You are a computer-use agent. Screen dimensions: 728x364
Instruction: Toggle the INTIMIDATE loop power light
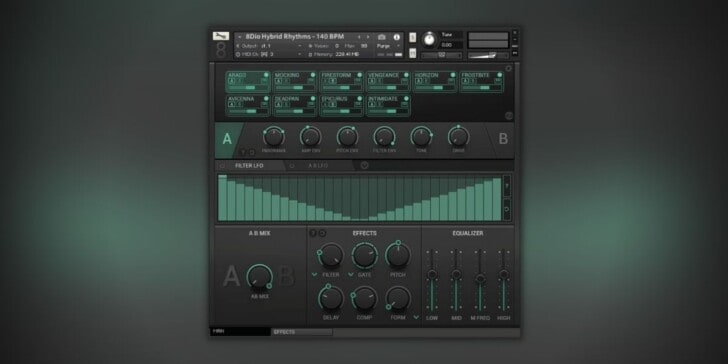(406, 98)
